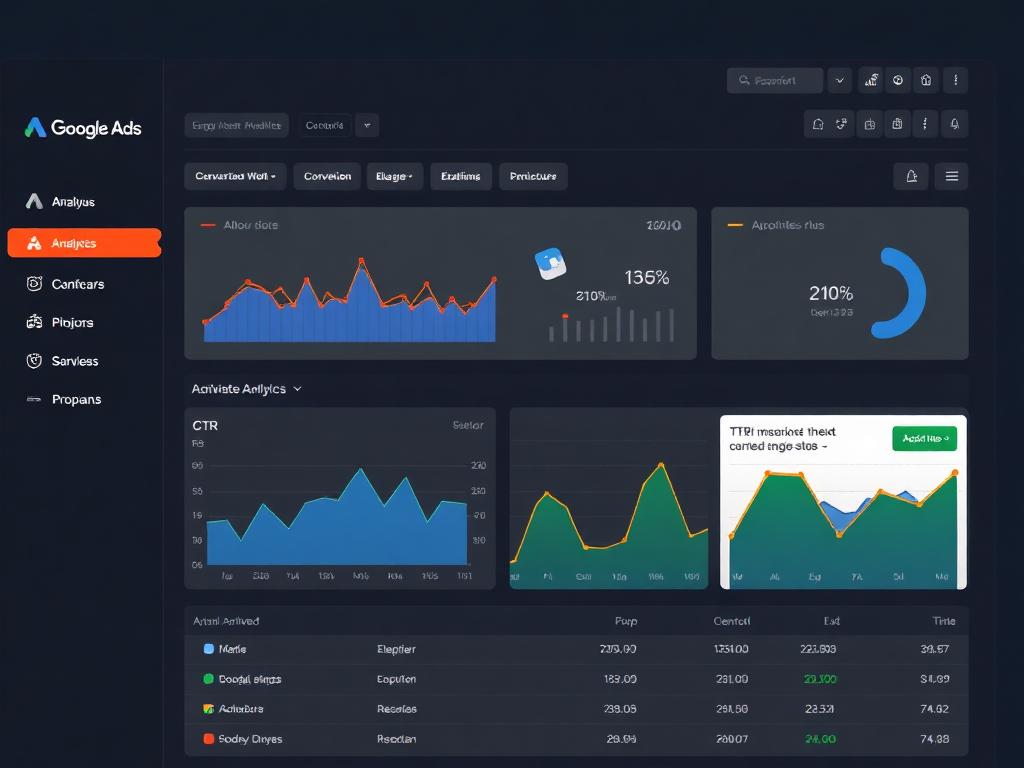Open the Cerverted Wofi dropdown filter

pos(235,176)
